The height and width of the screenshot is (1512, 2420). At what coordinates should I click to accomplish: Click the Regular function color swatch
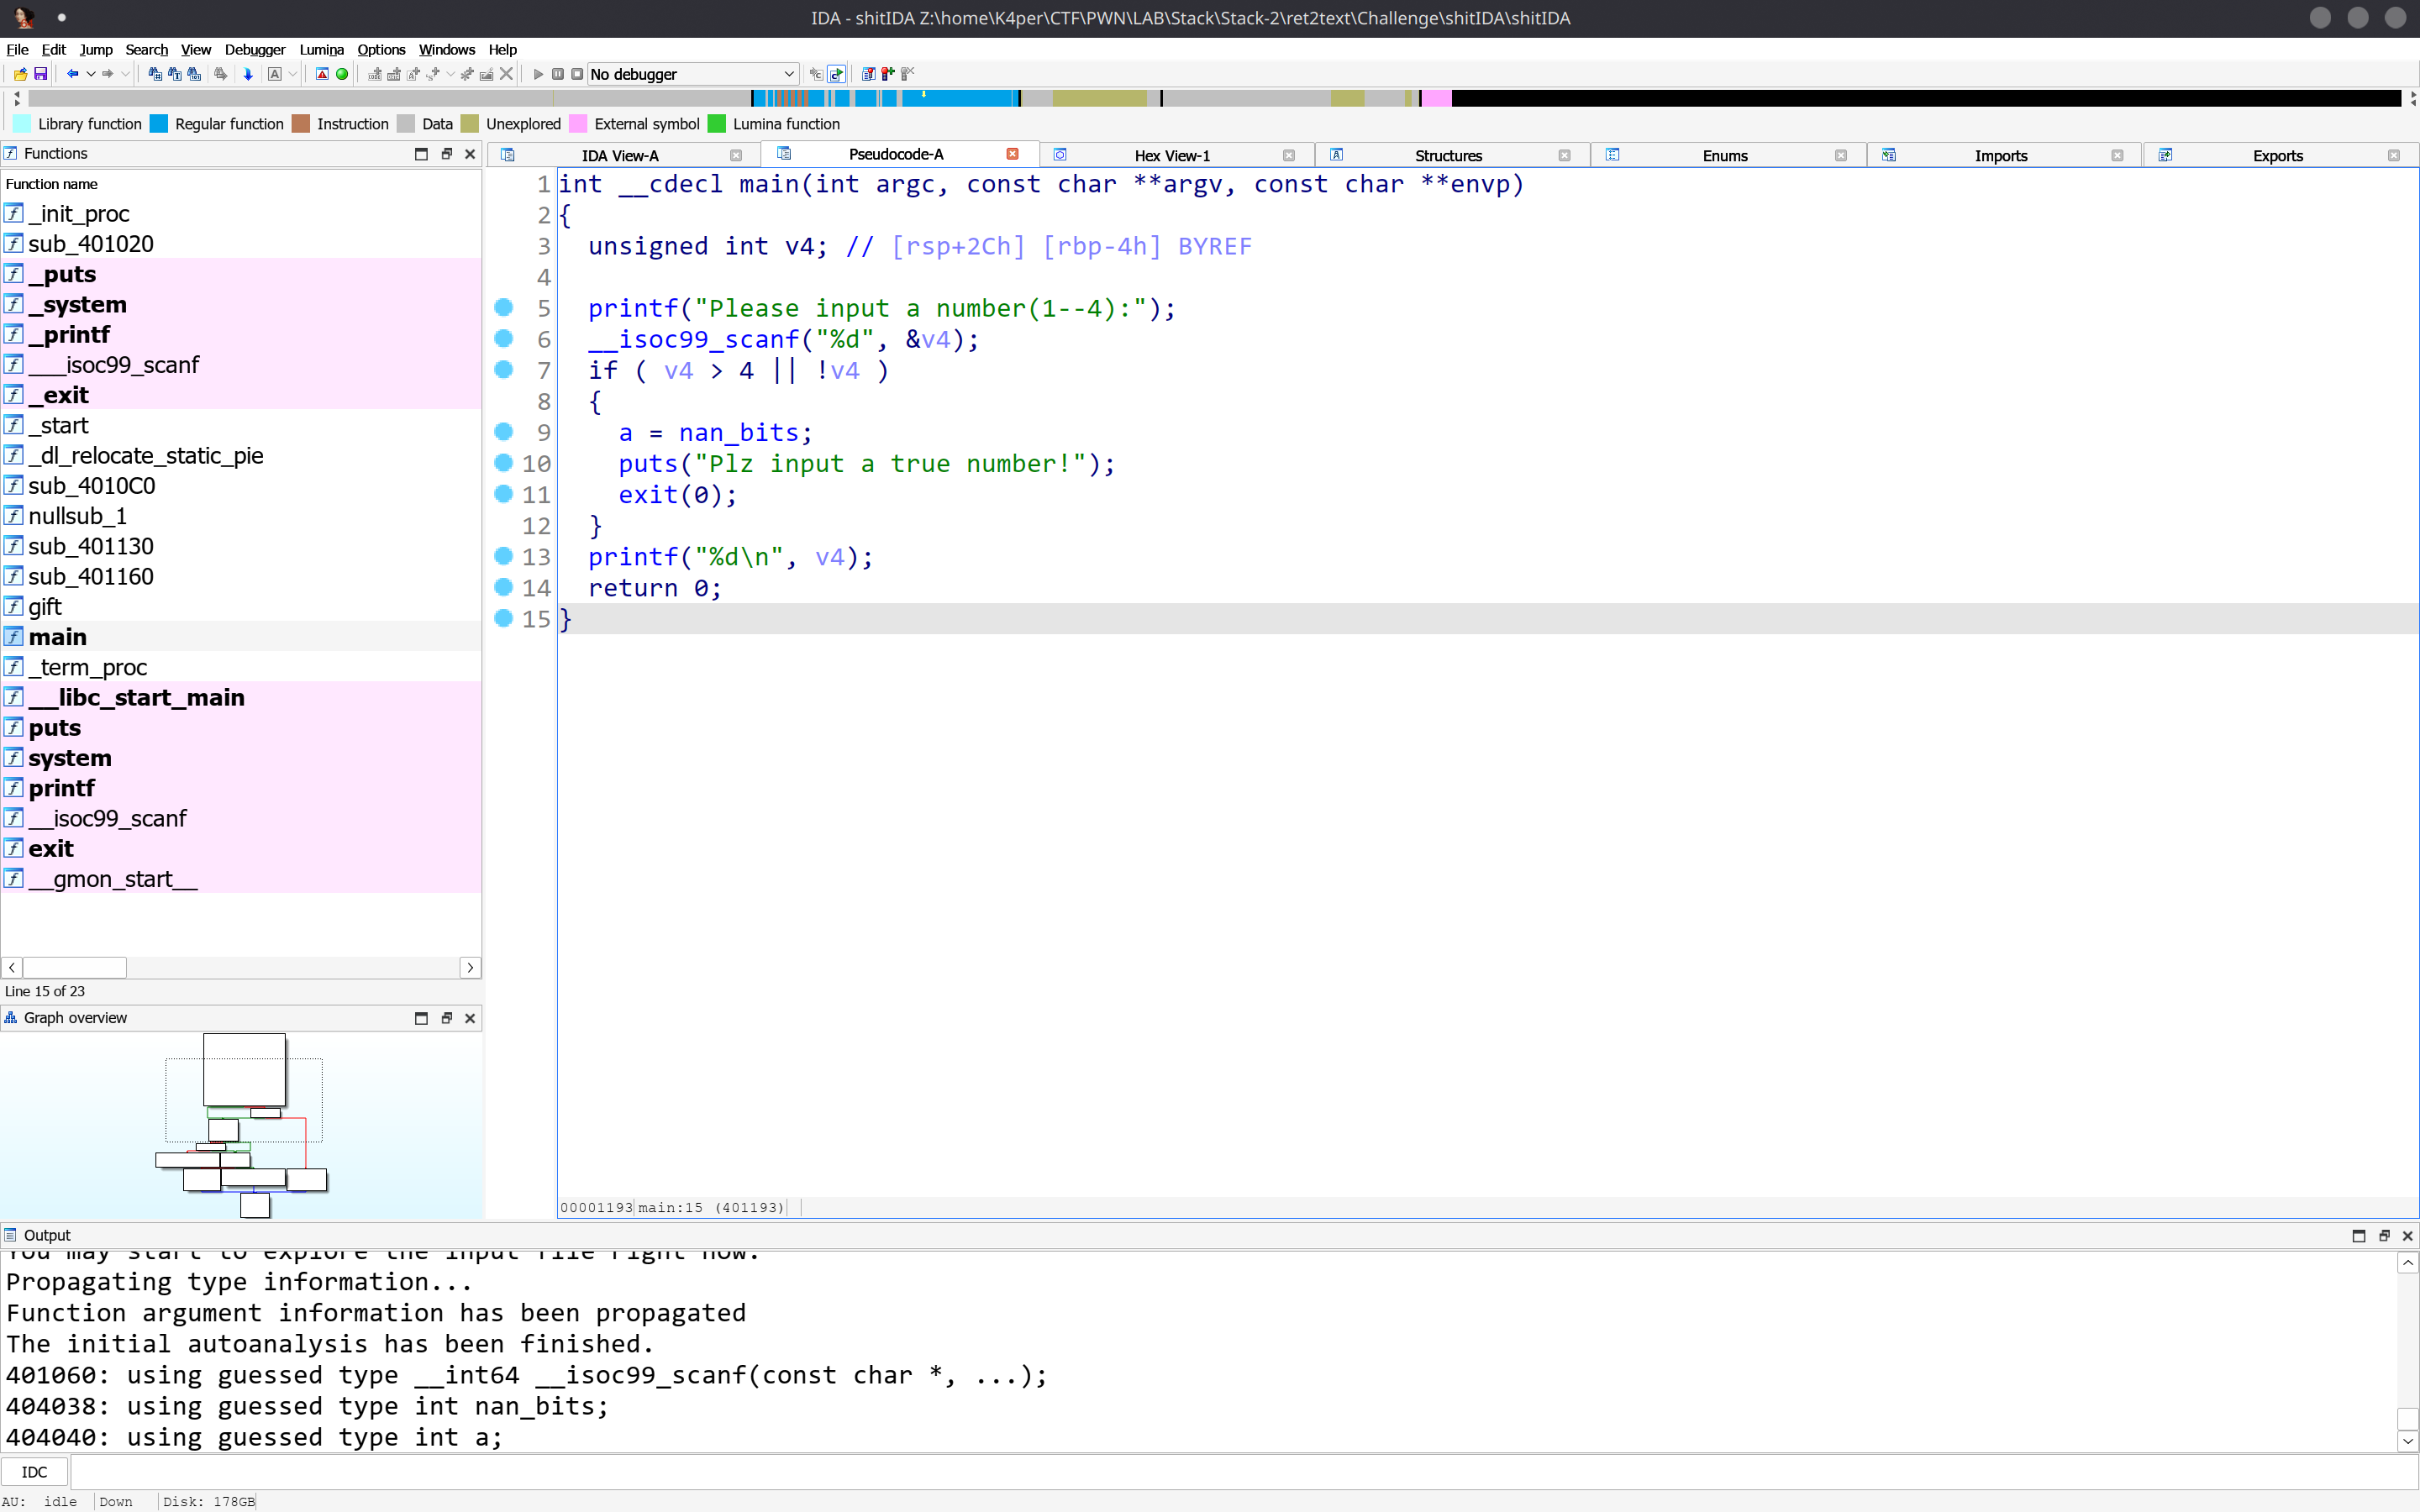click(x=159, y=124)
